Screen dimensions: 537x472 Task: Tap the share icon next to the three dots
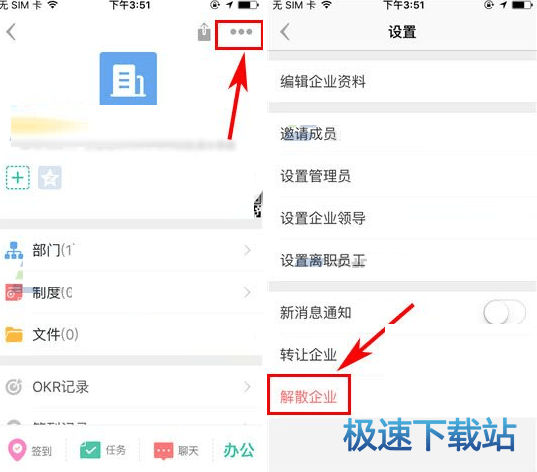(x=204, y=32)
